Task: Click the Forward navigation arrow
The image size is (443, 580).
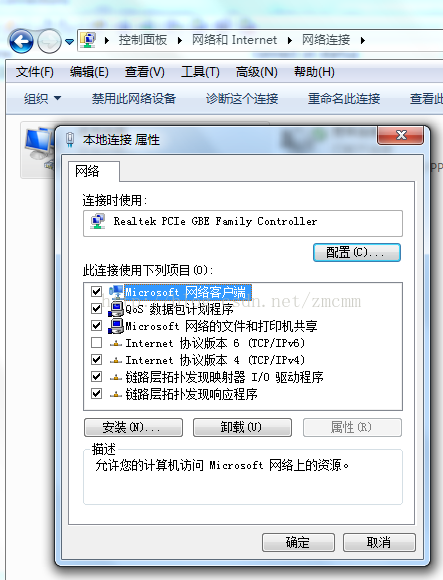Action: click(x=50, y=41)
